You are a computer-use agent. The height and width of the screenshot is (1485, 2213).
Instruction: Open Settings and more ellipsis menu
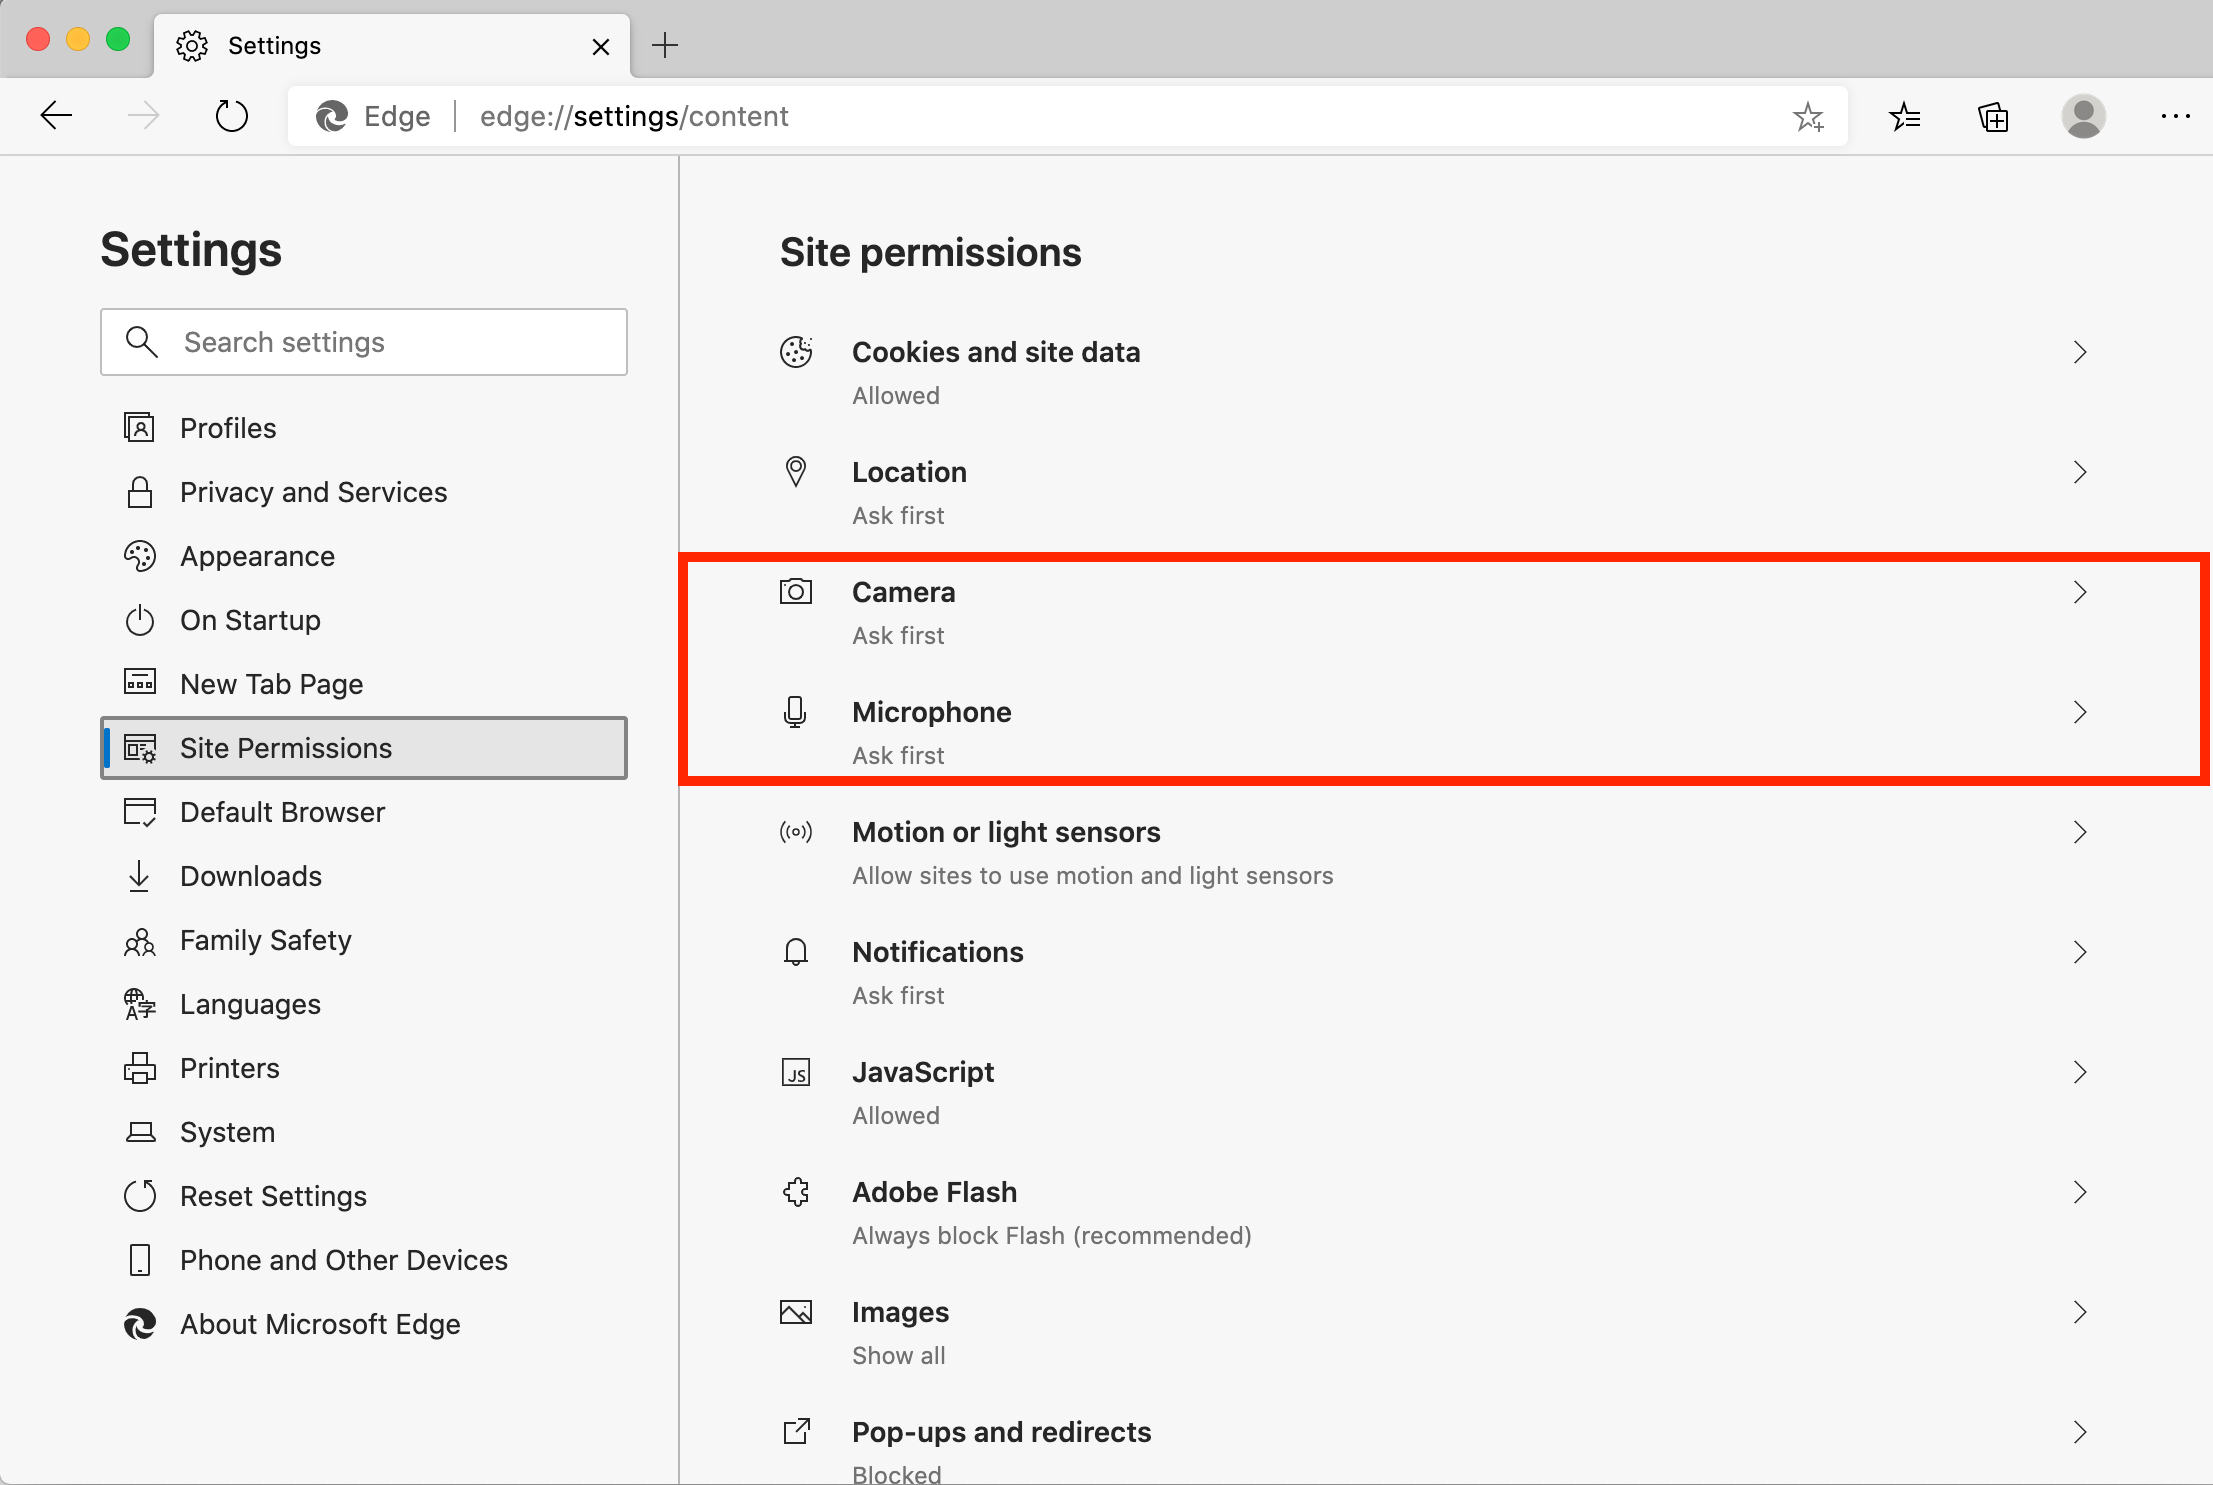(x=2175, y=117)
